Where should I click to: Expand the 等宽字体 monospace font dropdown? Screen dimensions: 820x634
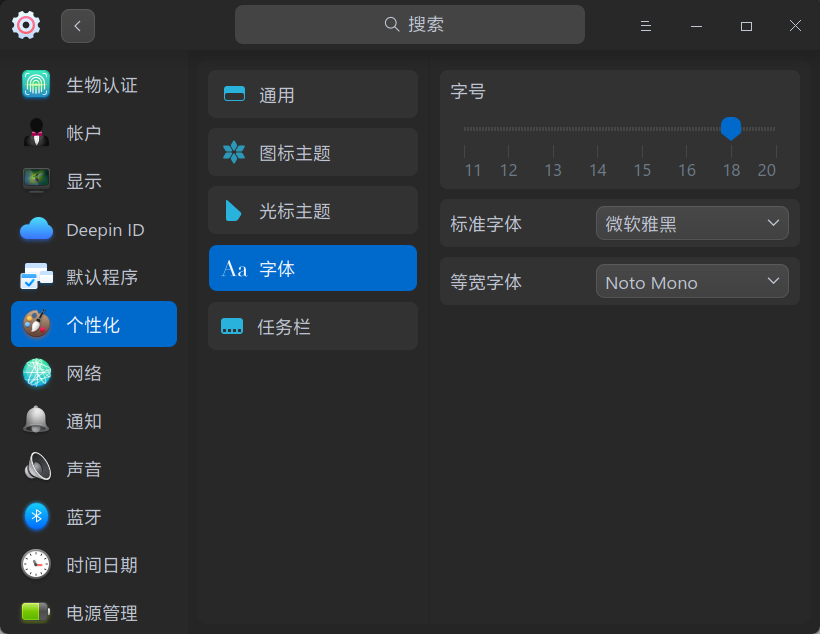pyautogui.click(x=692, y=281)
